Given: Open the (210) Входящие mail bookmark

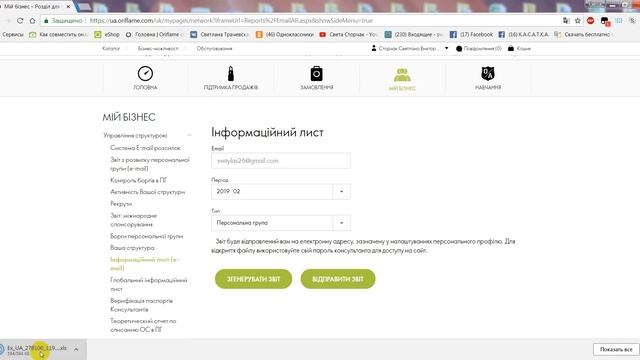Looking at the screenshot, I should [414, 35].
